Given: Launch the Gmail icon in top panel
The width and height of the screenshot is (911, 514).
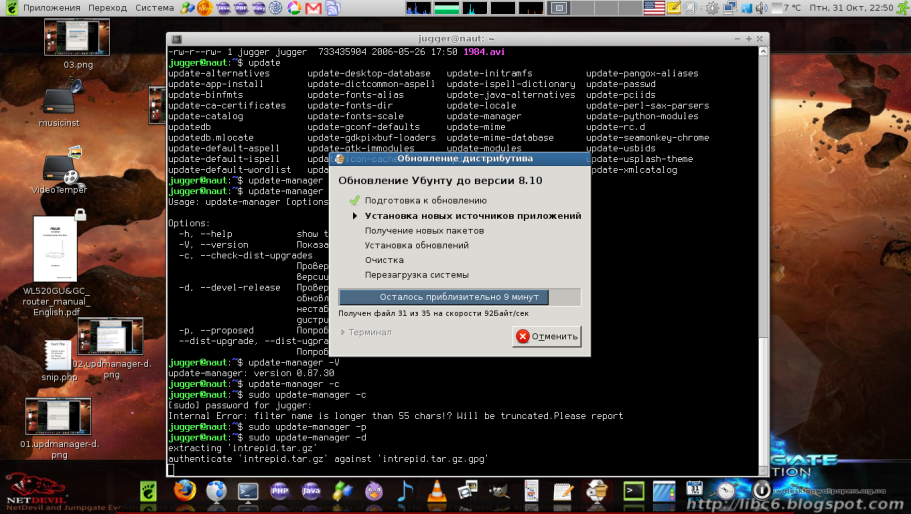Looking at the screenshot, I should [313, 8].
